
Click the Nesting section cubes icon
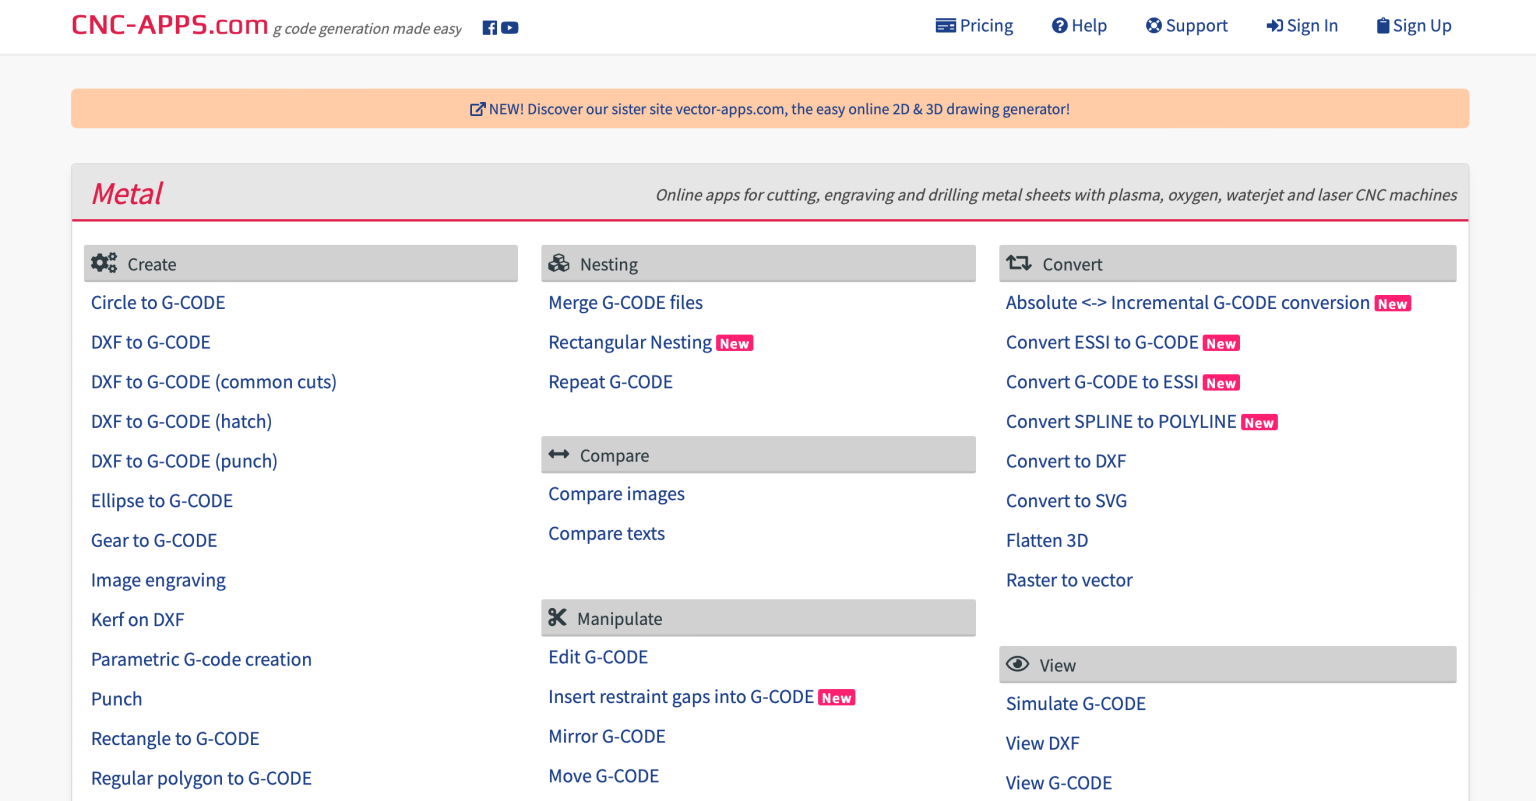[559, 263]
